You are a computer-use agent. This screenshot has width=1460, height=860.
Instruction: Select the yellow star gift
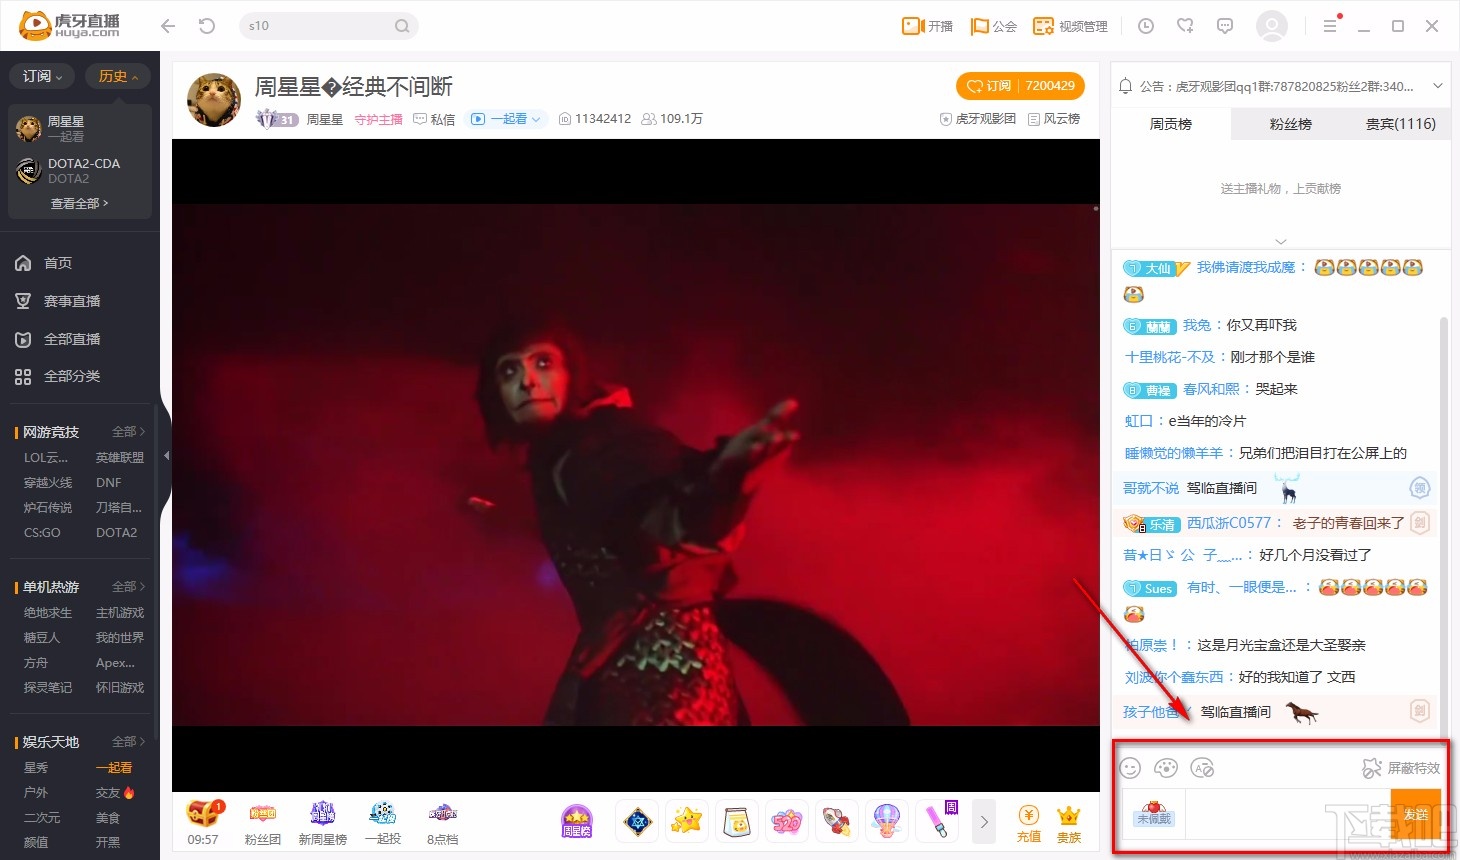click(x=687, y=822)
